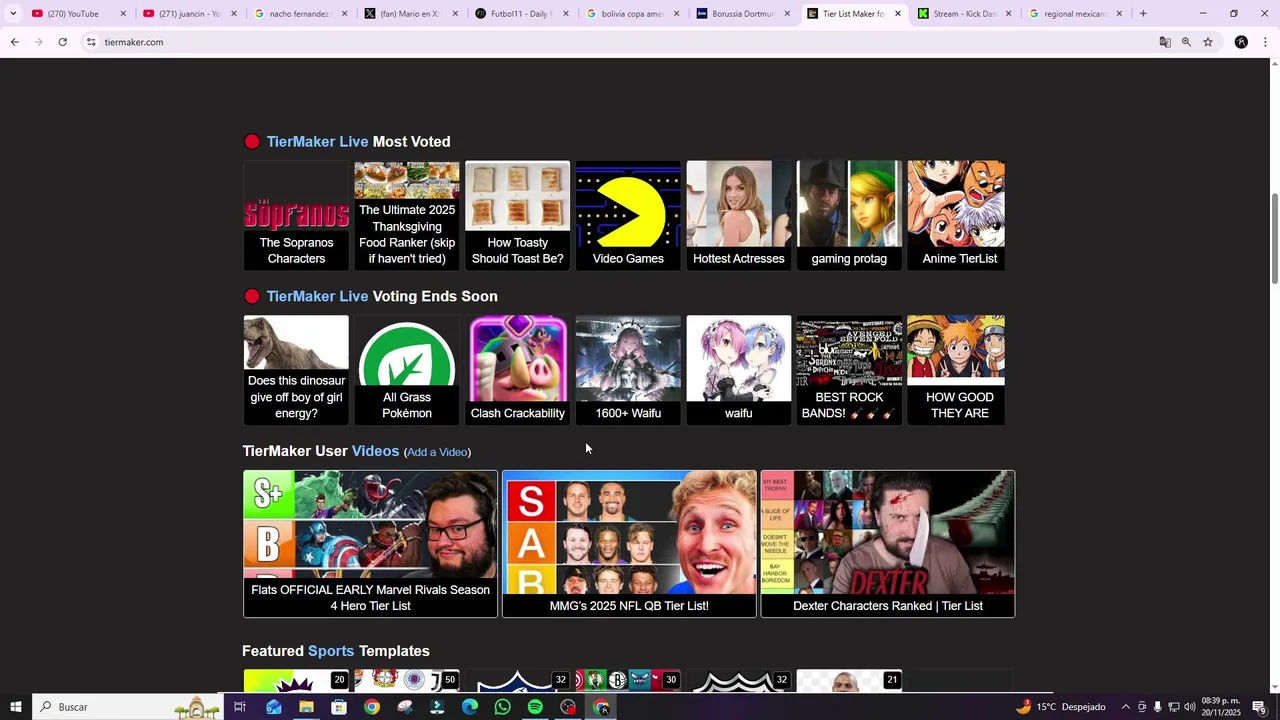Open the weather widget showing 15°C Despejado
1280x720 pixels.
(1060, 707)
